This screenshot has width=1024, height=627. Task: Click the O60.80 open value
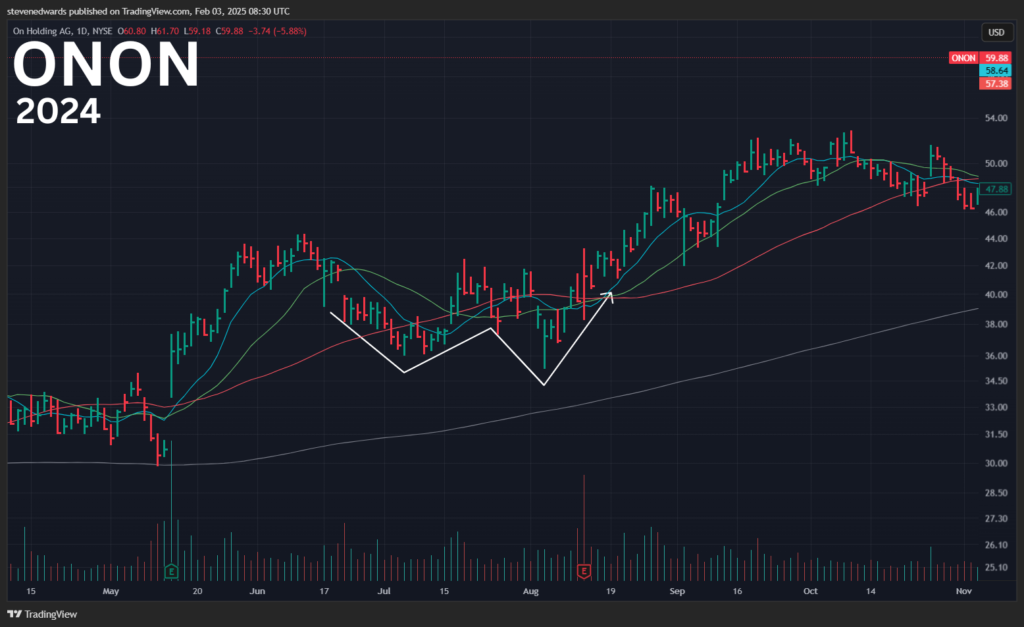click(x=132, y=31)
